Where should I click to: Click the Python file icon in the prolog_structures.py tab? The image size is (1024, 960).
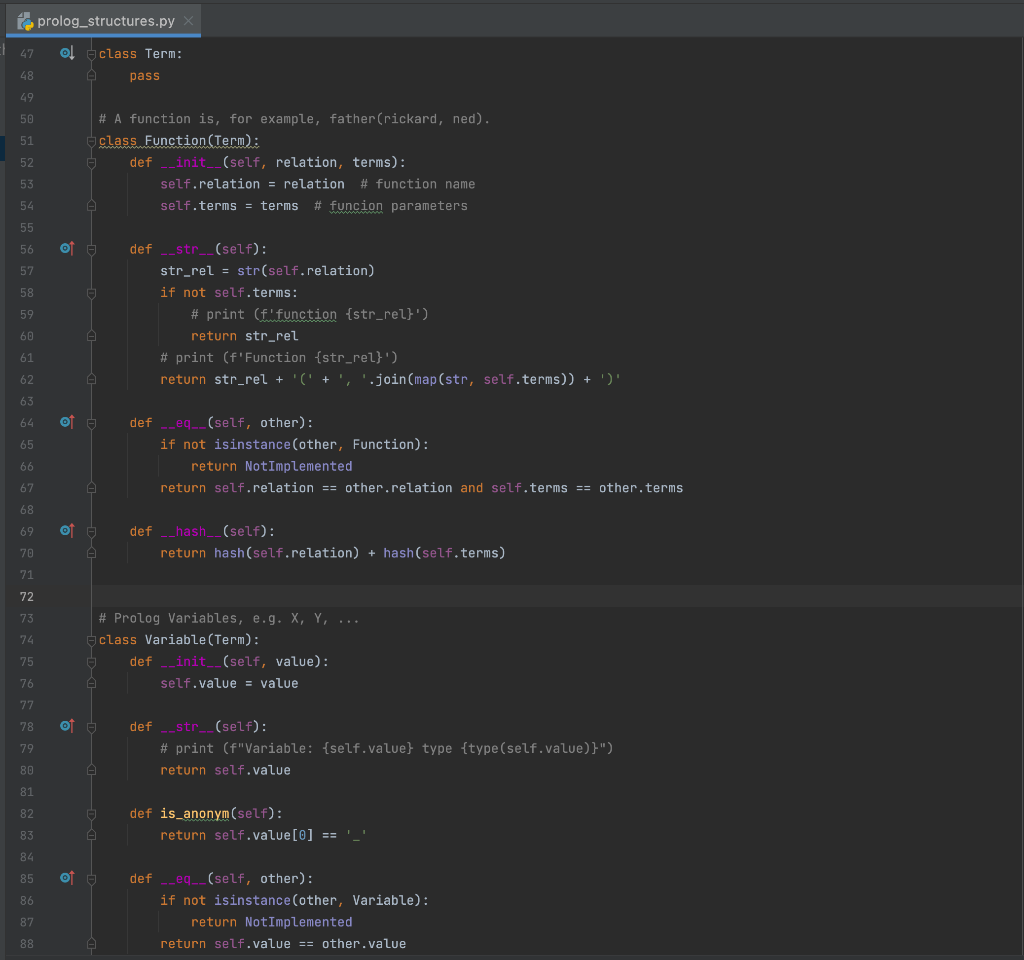point(25,22)
